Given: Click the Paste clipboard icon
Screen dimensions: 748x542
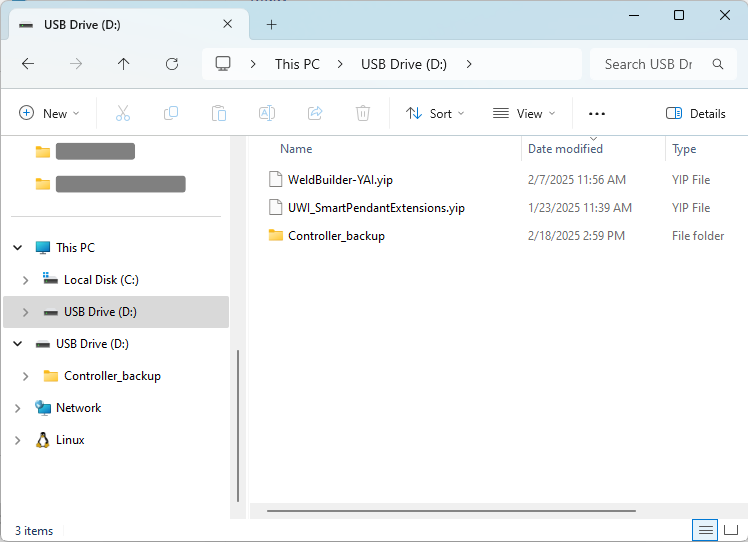Looking at the screenshot, I should tap(219, 114).
